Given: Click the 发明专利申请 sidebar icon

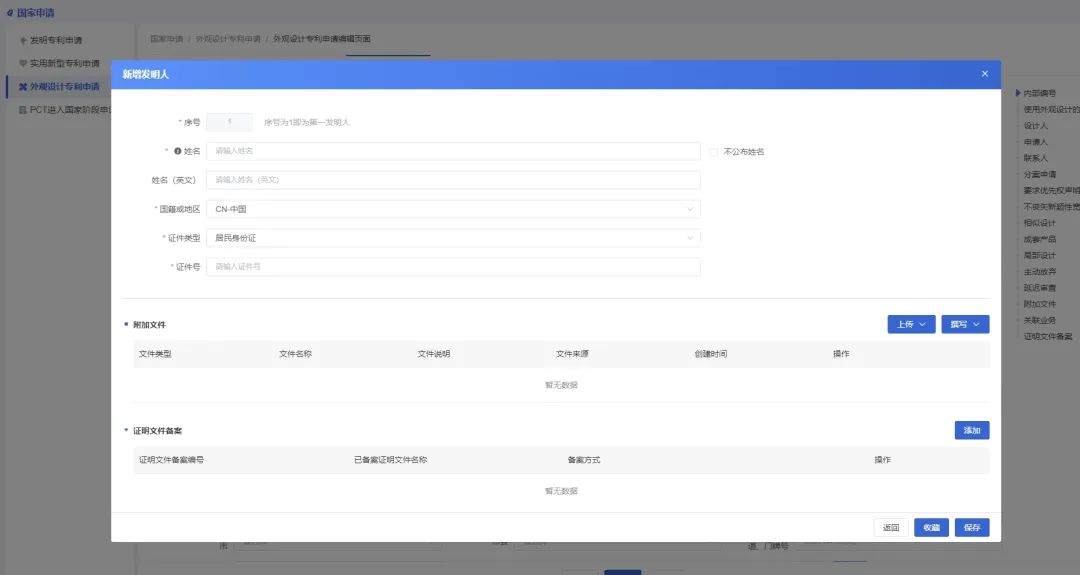Looking at the screenshot, I should 23,41.
